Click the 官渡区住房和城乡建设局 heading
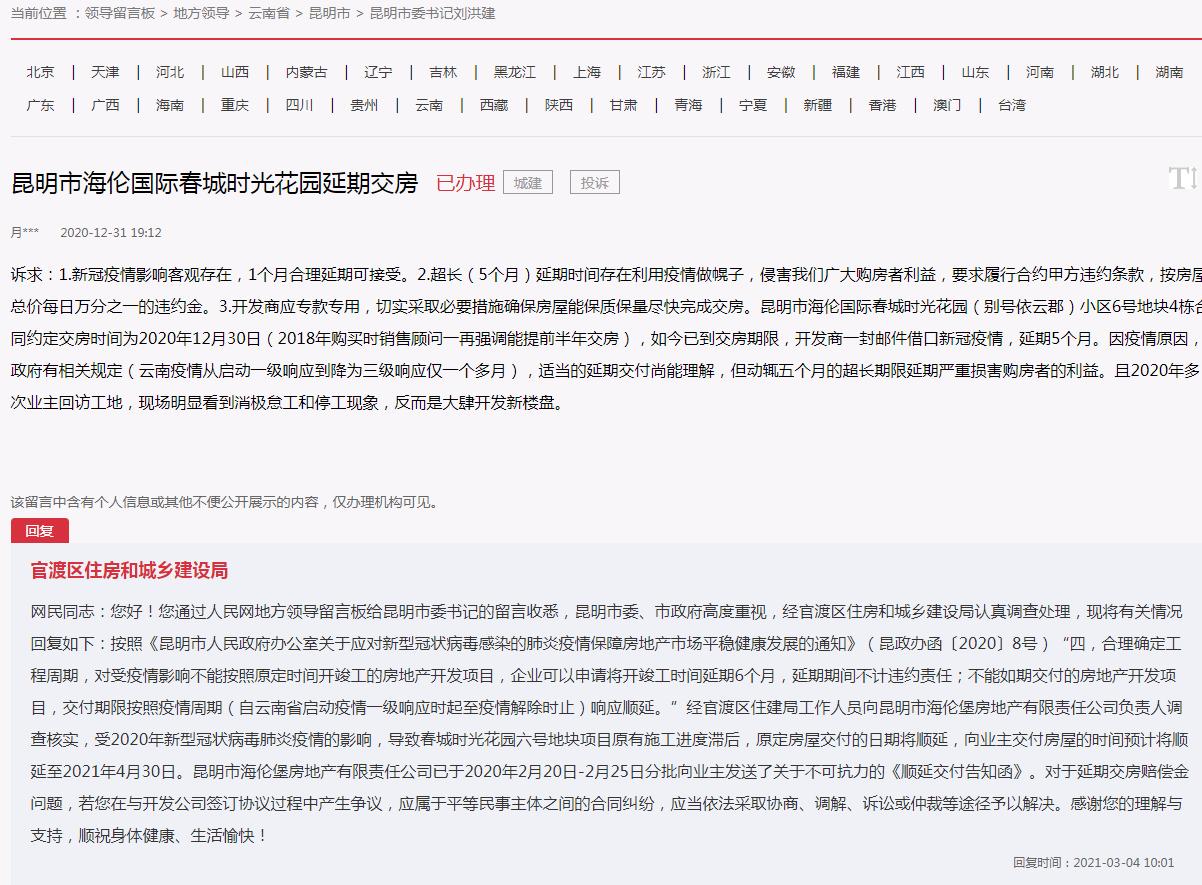This screenshot has height=885, width=1202. tap(129, 570)
